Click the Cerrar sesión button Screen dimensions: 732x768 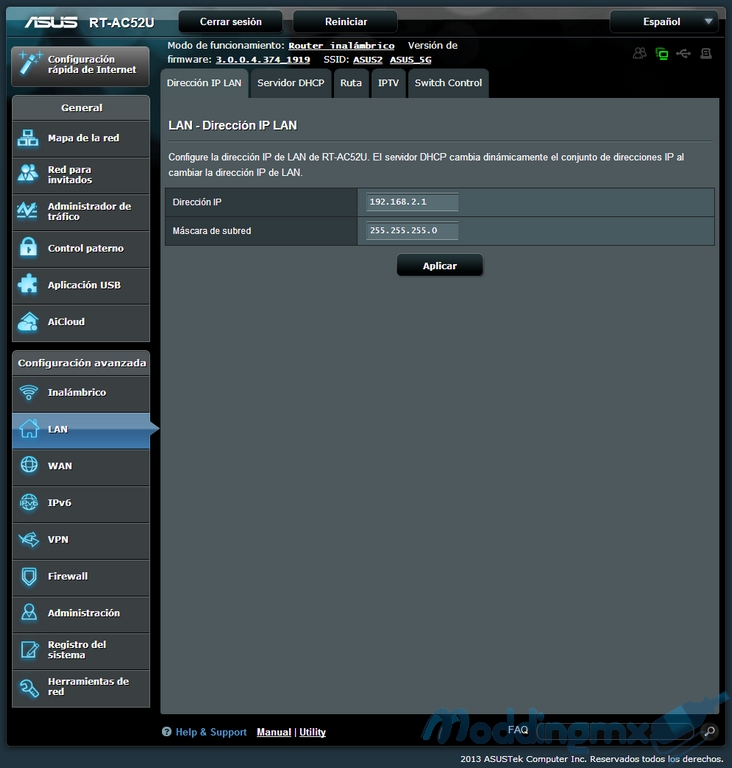(x=230, y=22)
